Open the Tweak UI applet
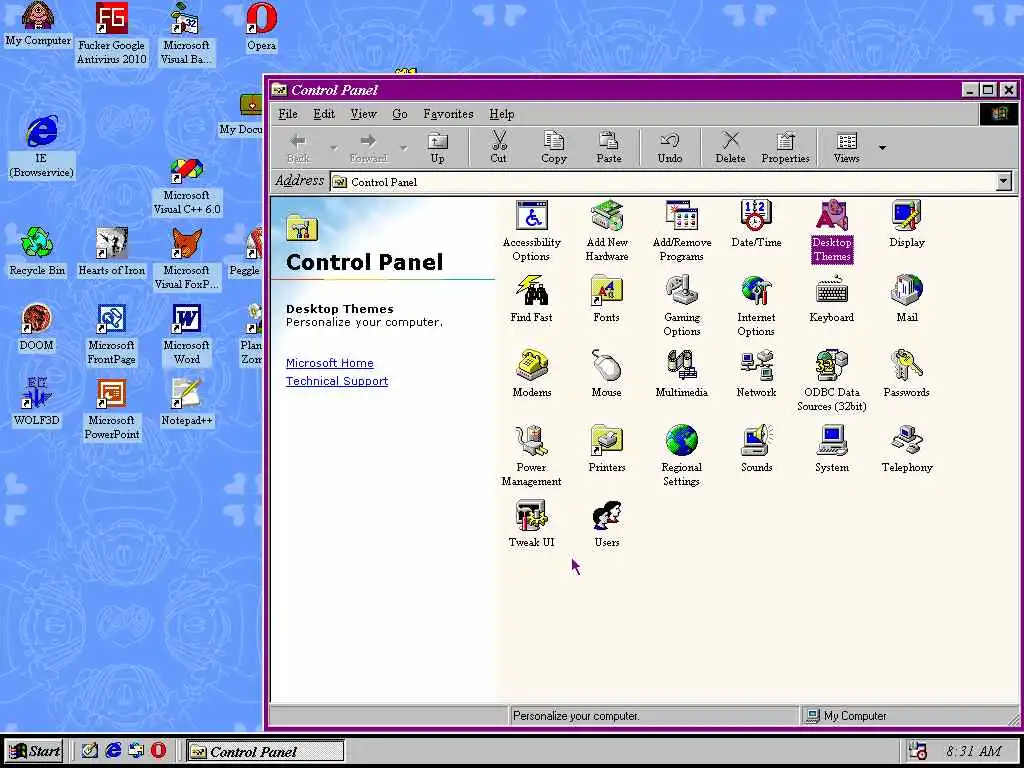Image resolution: width=1024 pixels, height=768 pixels. pyautogui.click(x=532, y=524)
